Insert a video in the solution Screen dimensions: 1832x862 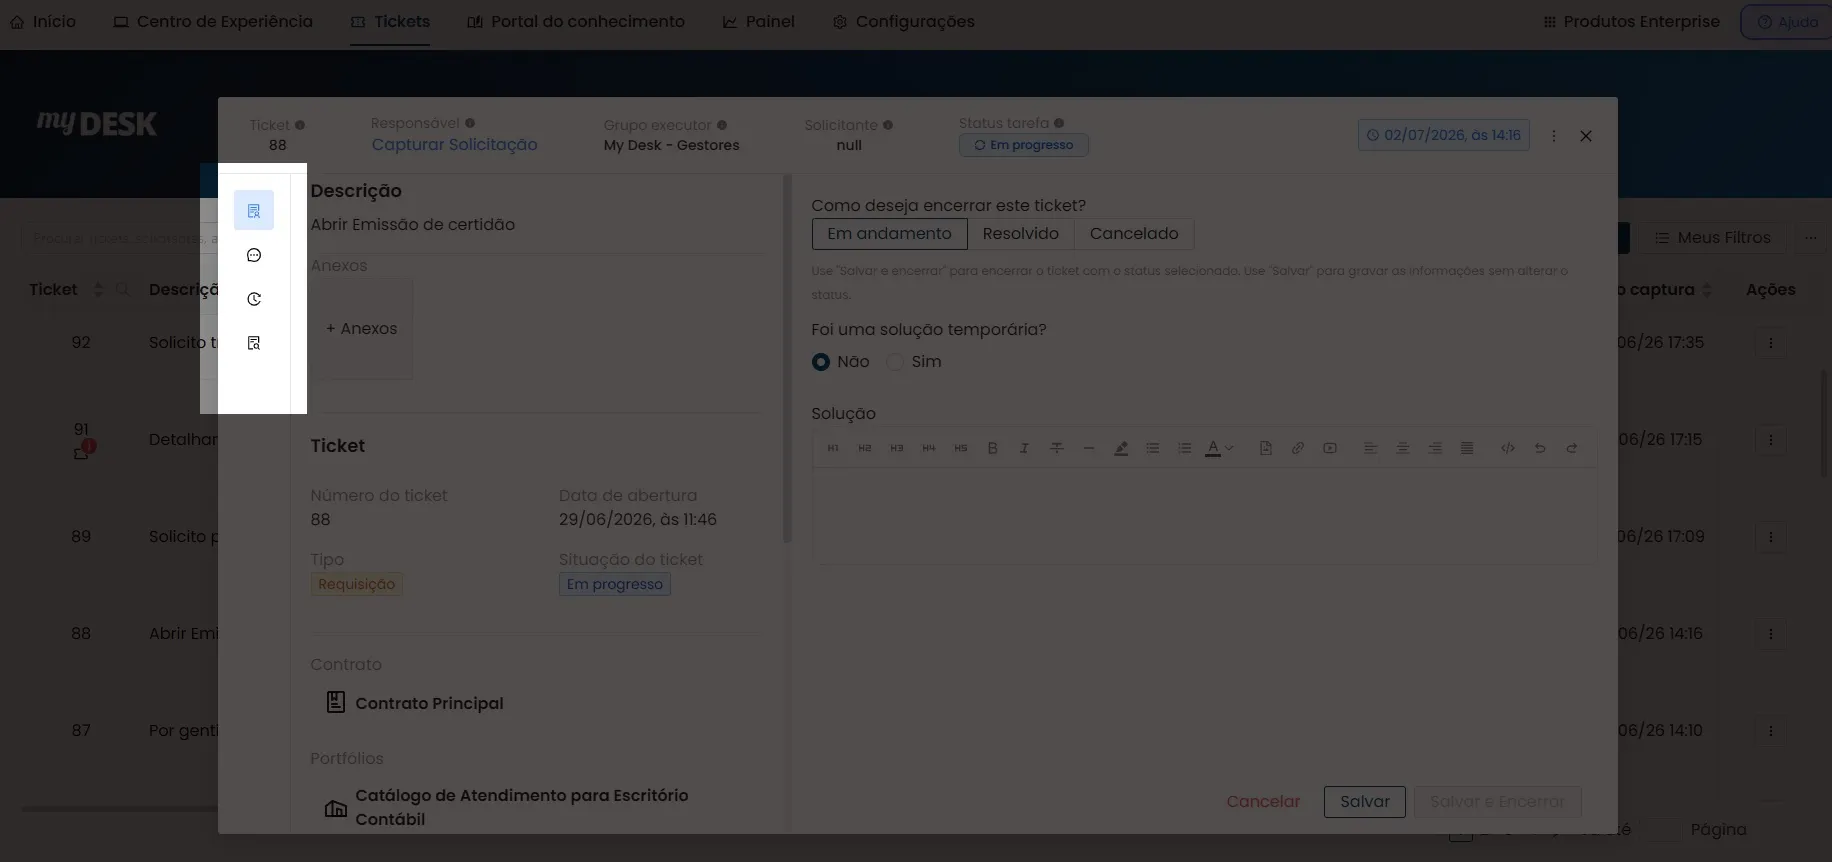1330,448
